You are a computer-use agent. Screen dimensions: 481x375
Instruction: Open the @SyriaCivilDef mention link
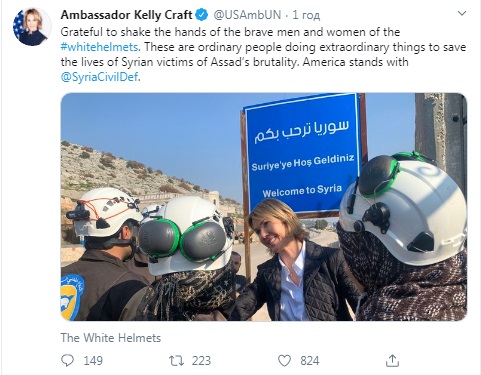(x=99, y=77)
